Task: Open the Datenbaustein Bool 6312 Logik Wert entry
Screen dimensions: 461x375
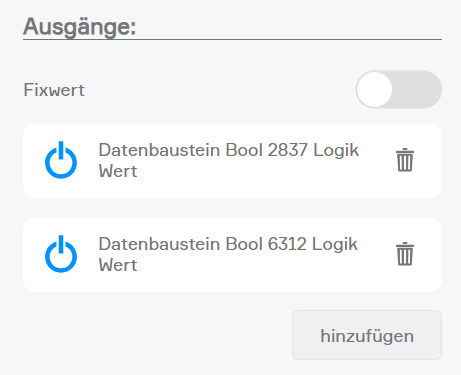Action: 232,254
